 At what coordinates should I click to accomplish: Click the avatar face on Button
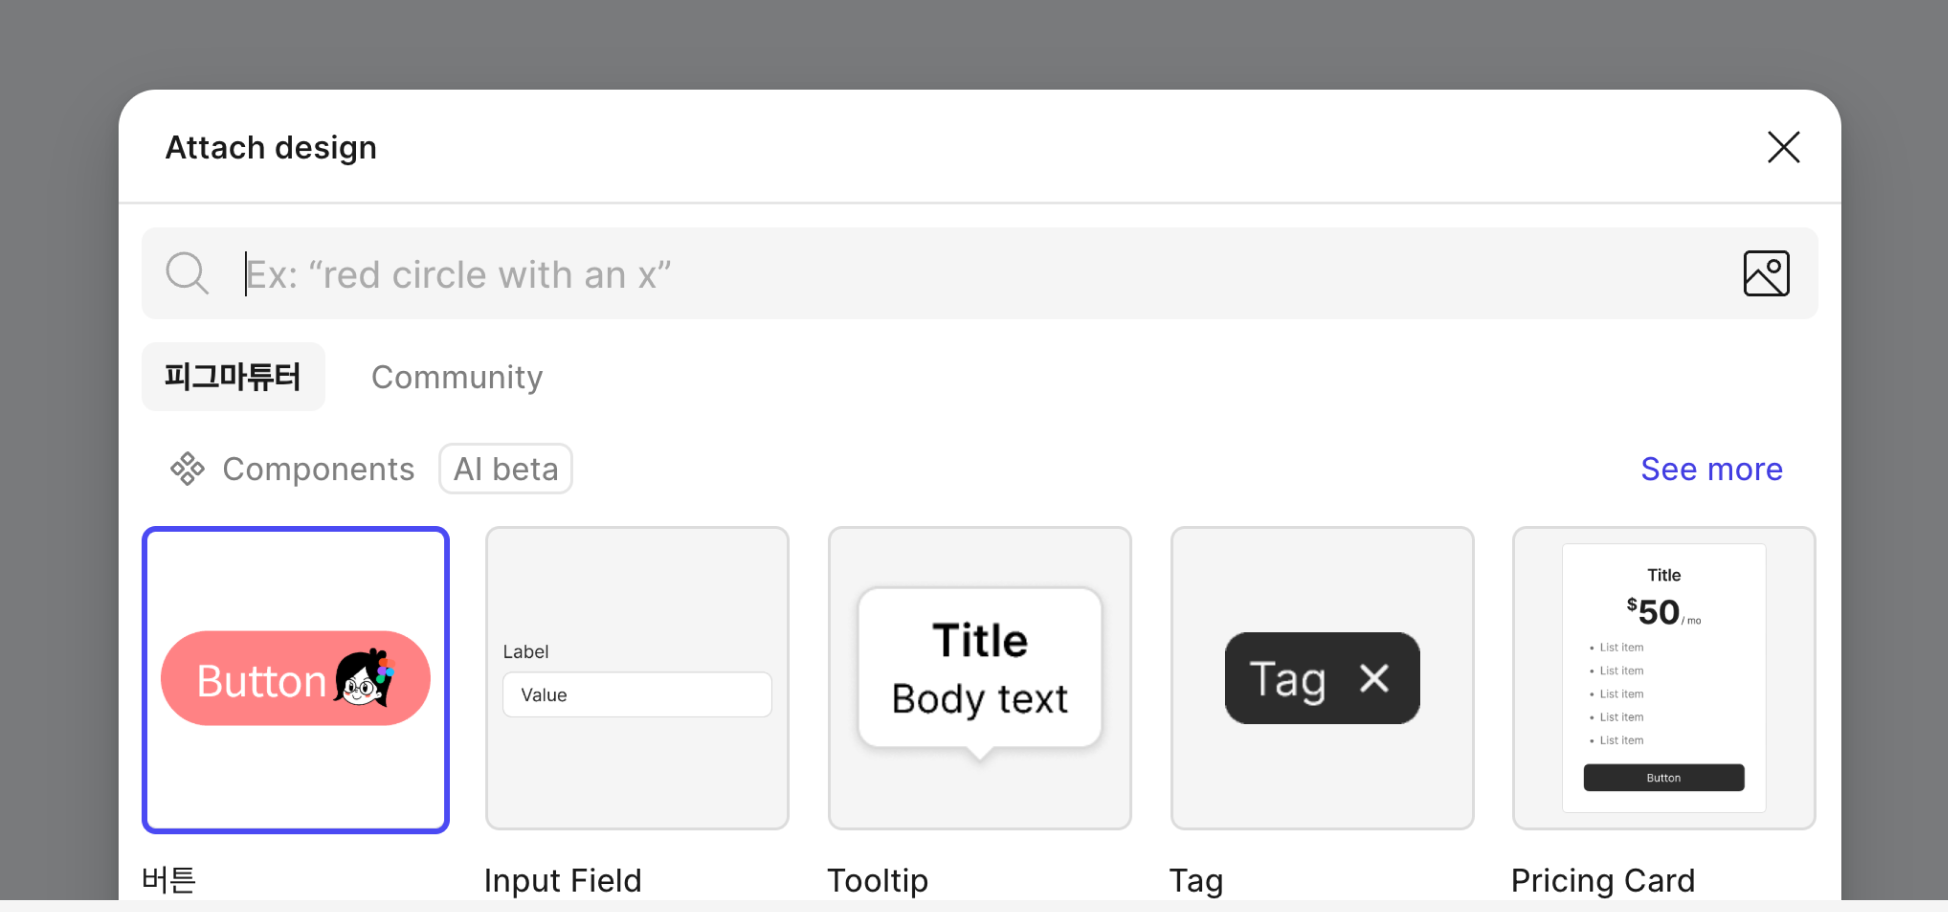[x=364, y=678]
